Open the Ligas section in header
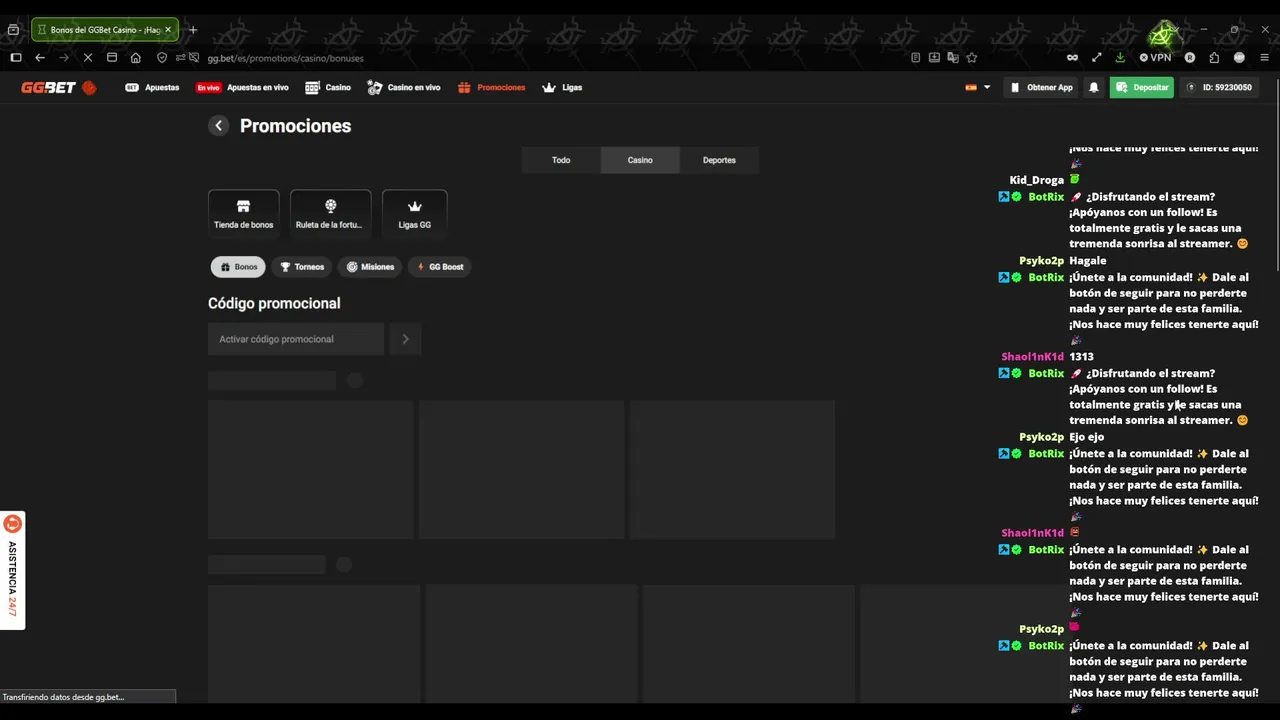Image resolution: width=1280 pixels, height=720 pixels. 562,88
